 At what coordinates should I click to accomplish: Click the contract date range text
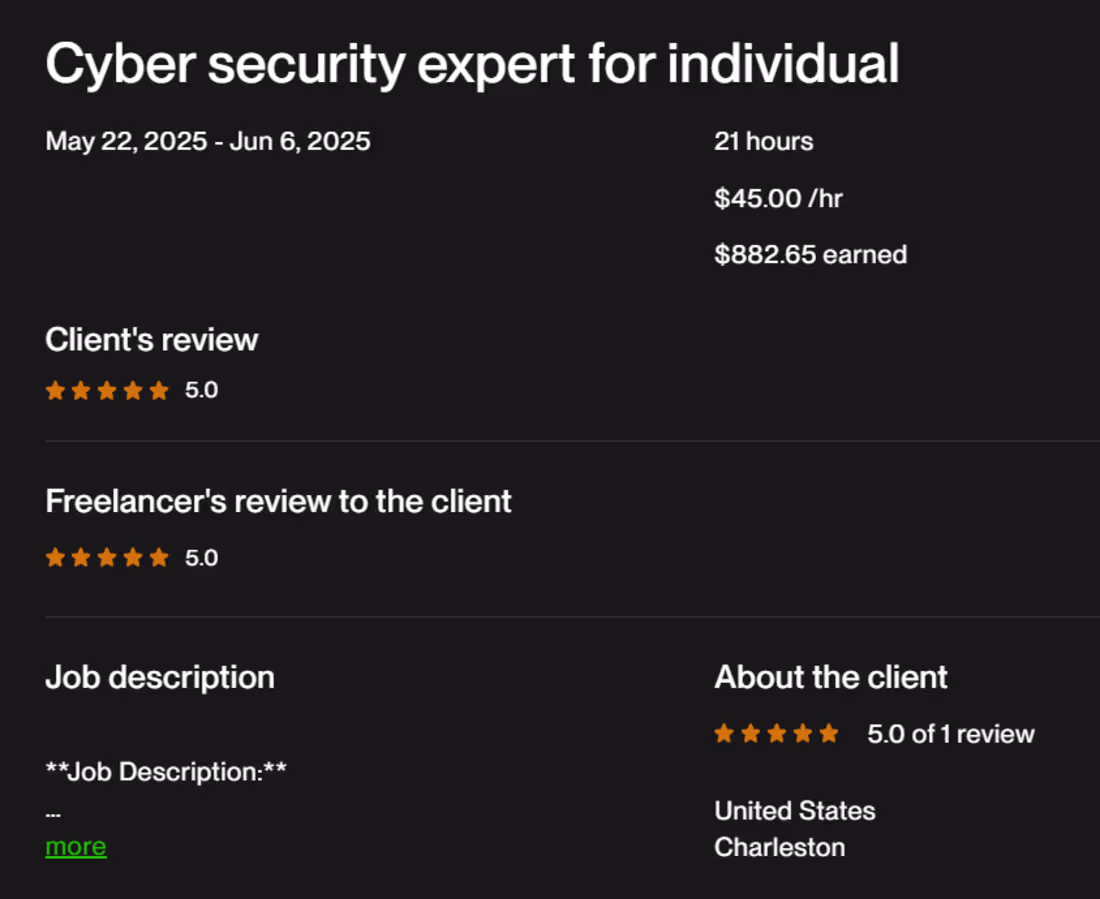click(x=207, y=141)
